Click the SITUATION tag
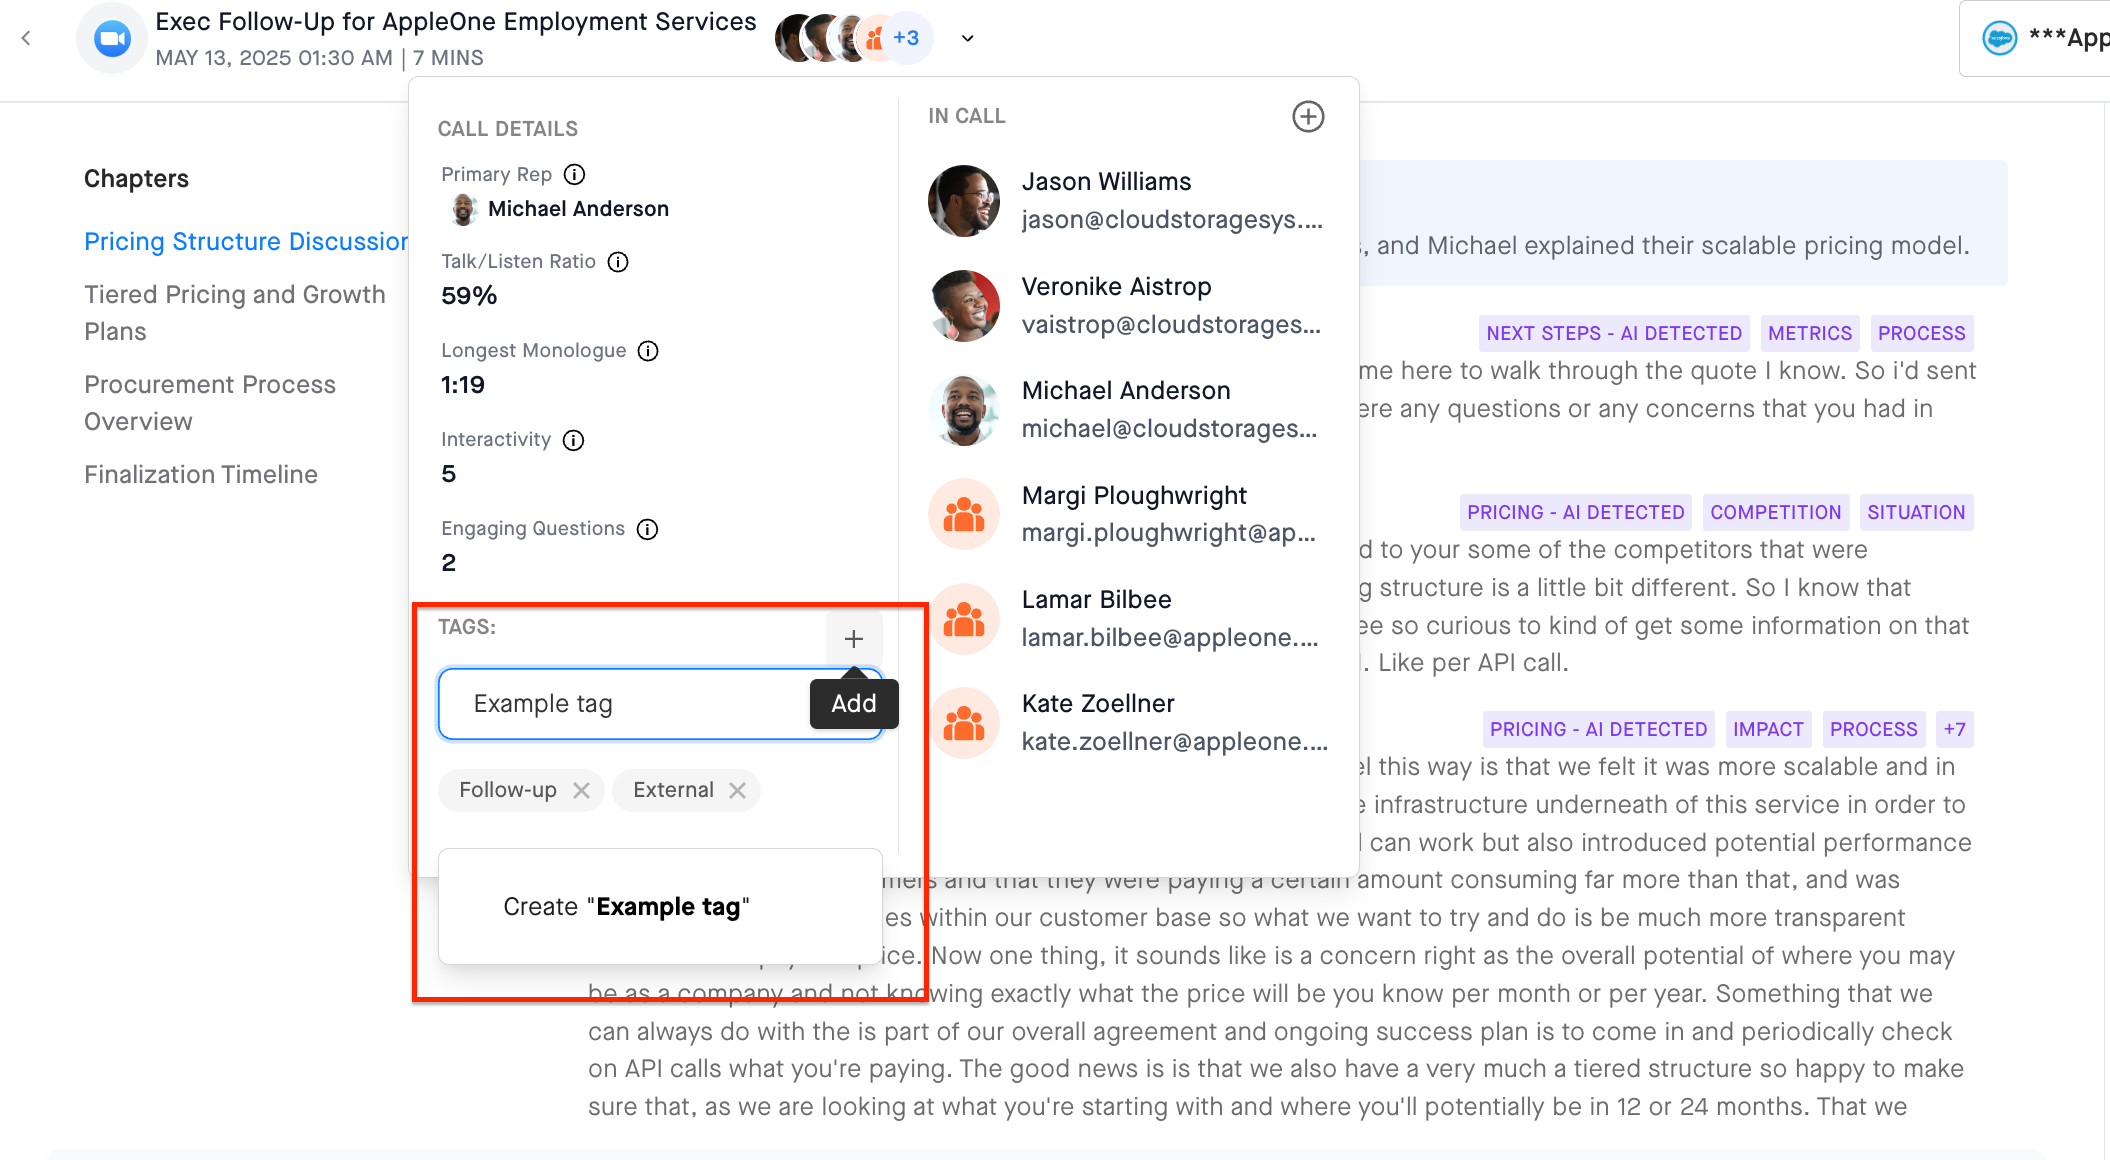Screen dimensions: 2110x1160 (1916, 513)
